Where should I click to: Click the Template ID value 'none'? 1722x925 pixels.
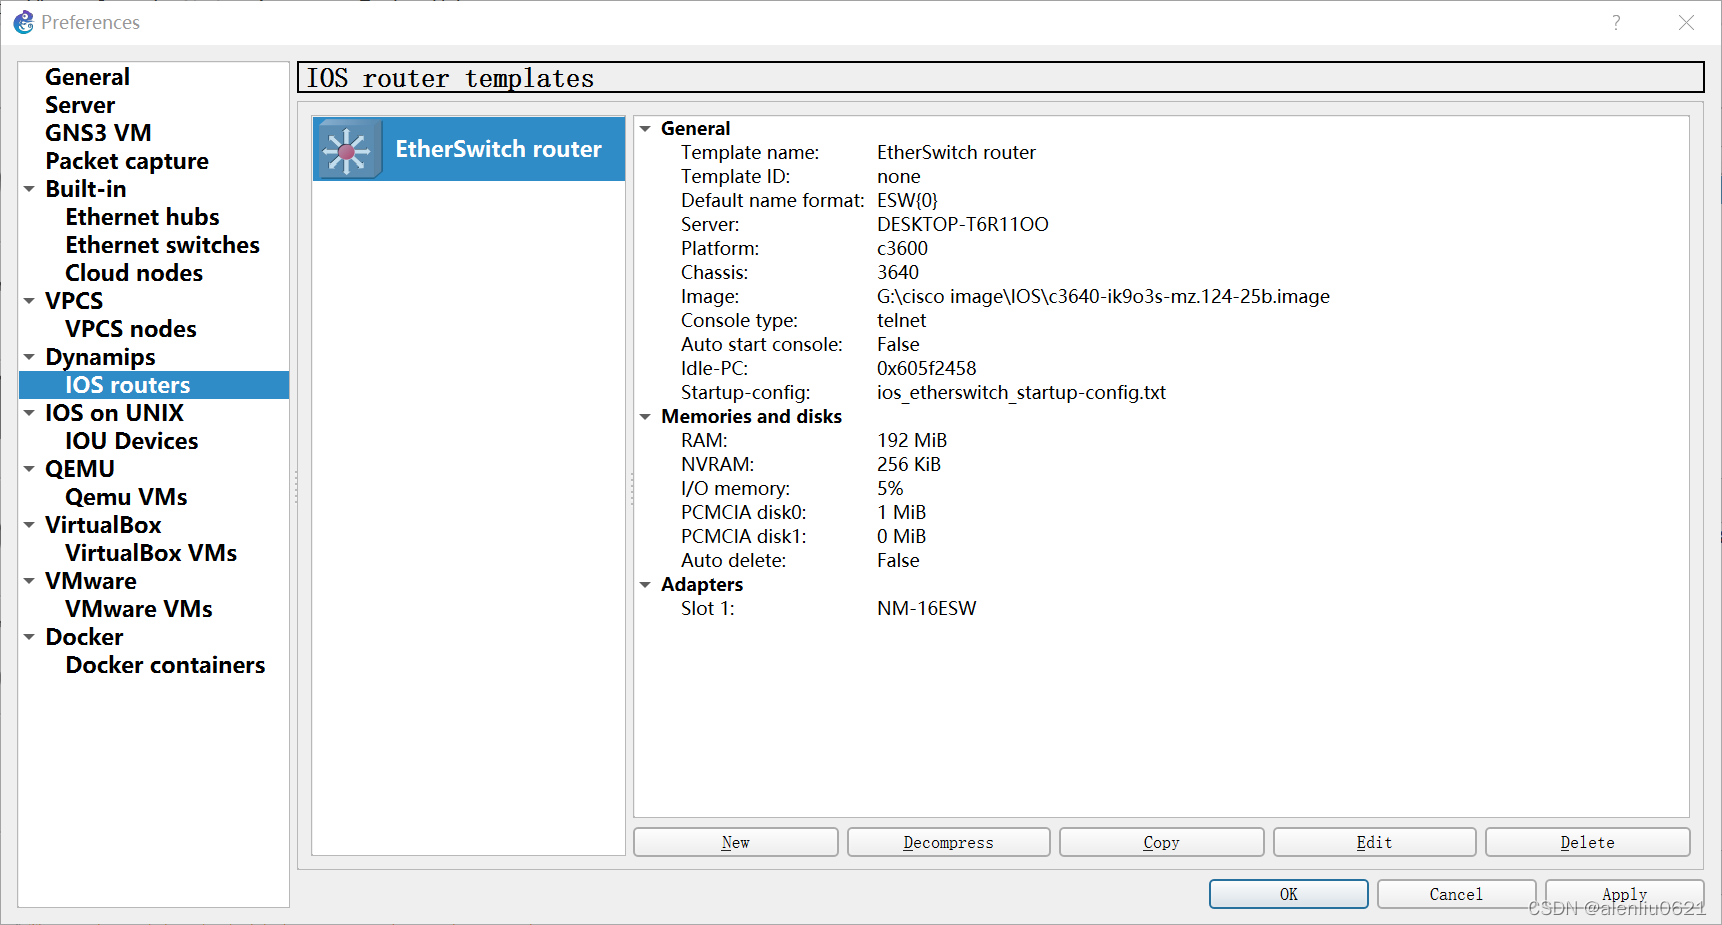899,177
